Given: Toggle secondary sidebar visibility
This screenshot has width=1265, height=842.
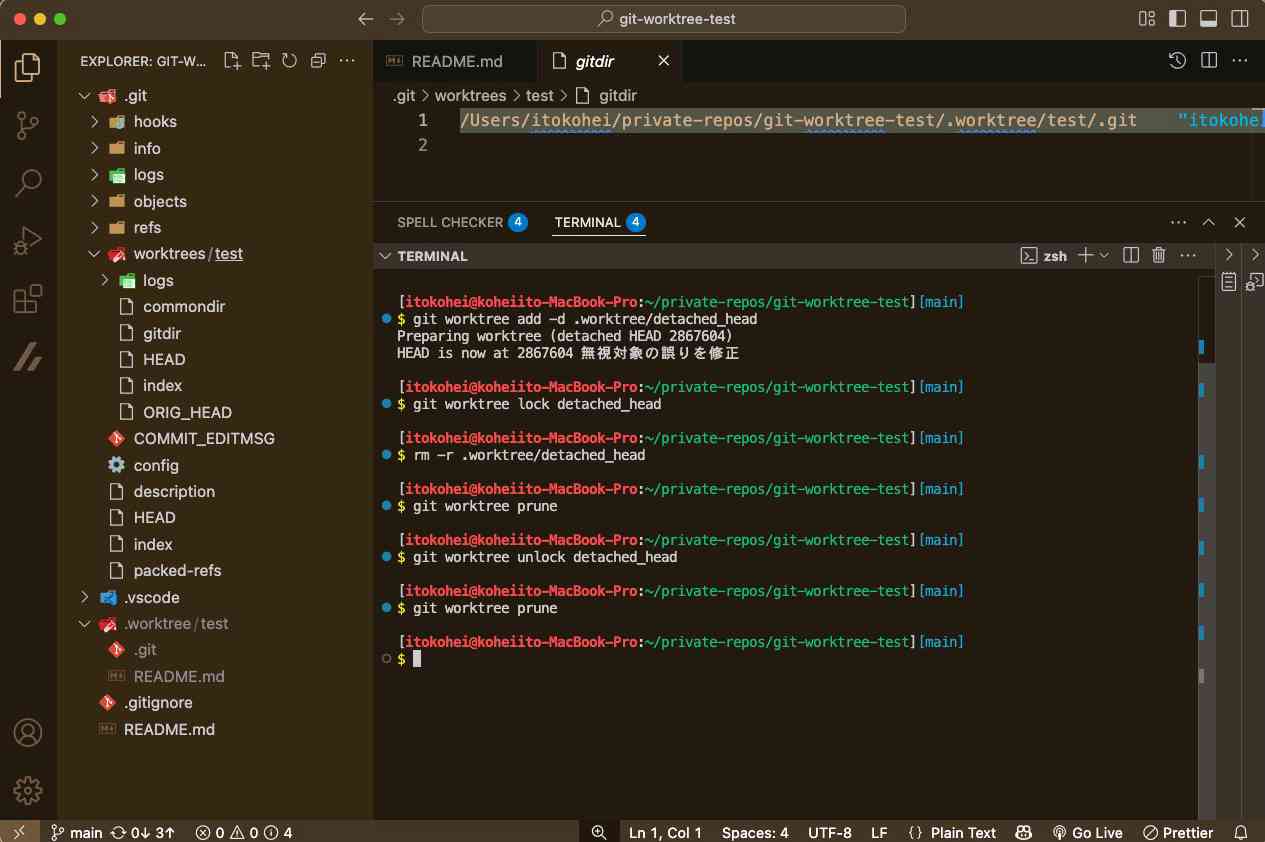Looking at the screenshot, I should [x=1239, y=19].
